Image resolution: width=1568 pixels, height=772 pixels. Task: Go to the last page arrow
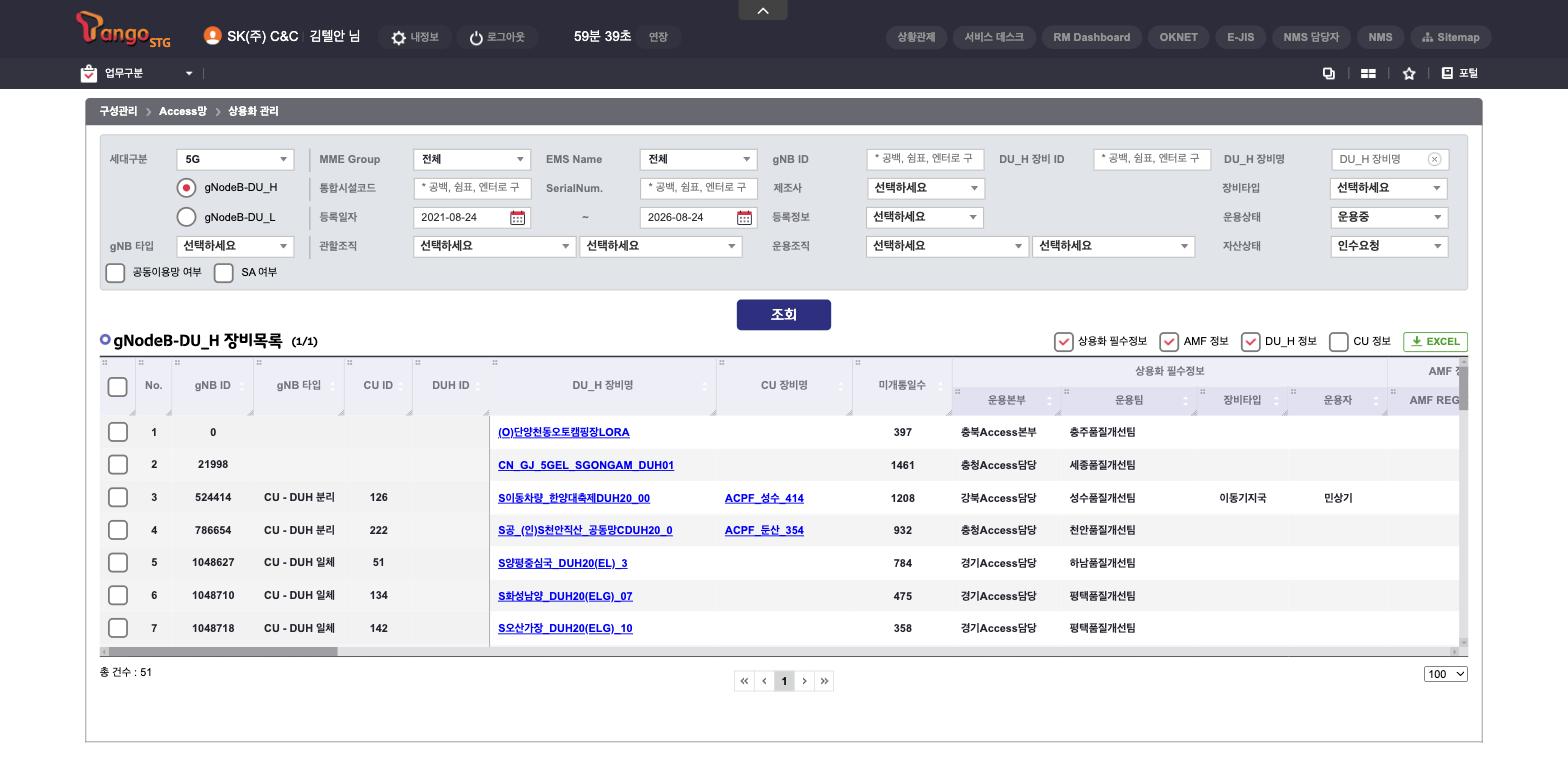[x=824, y=681]
